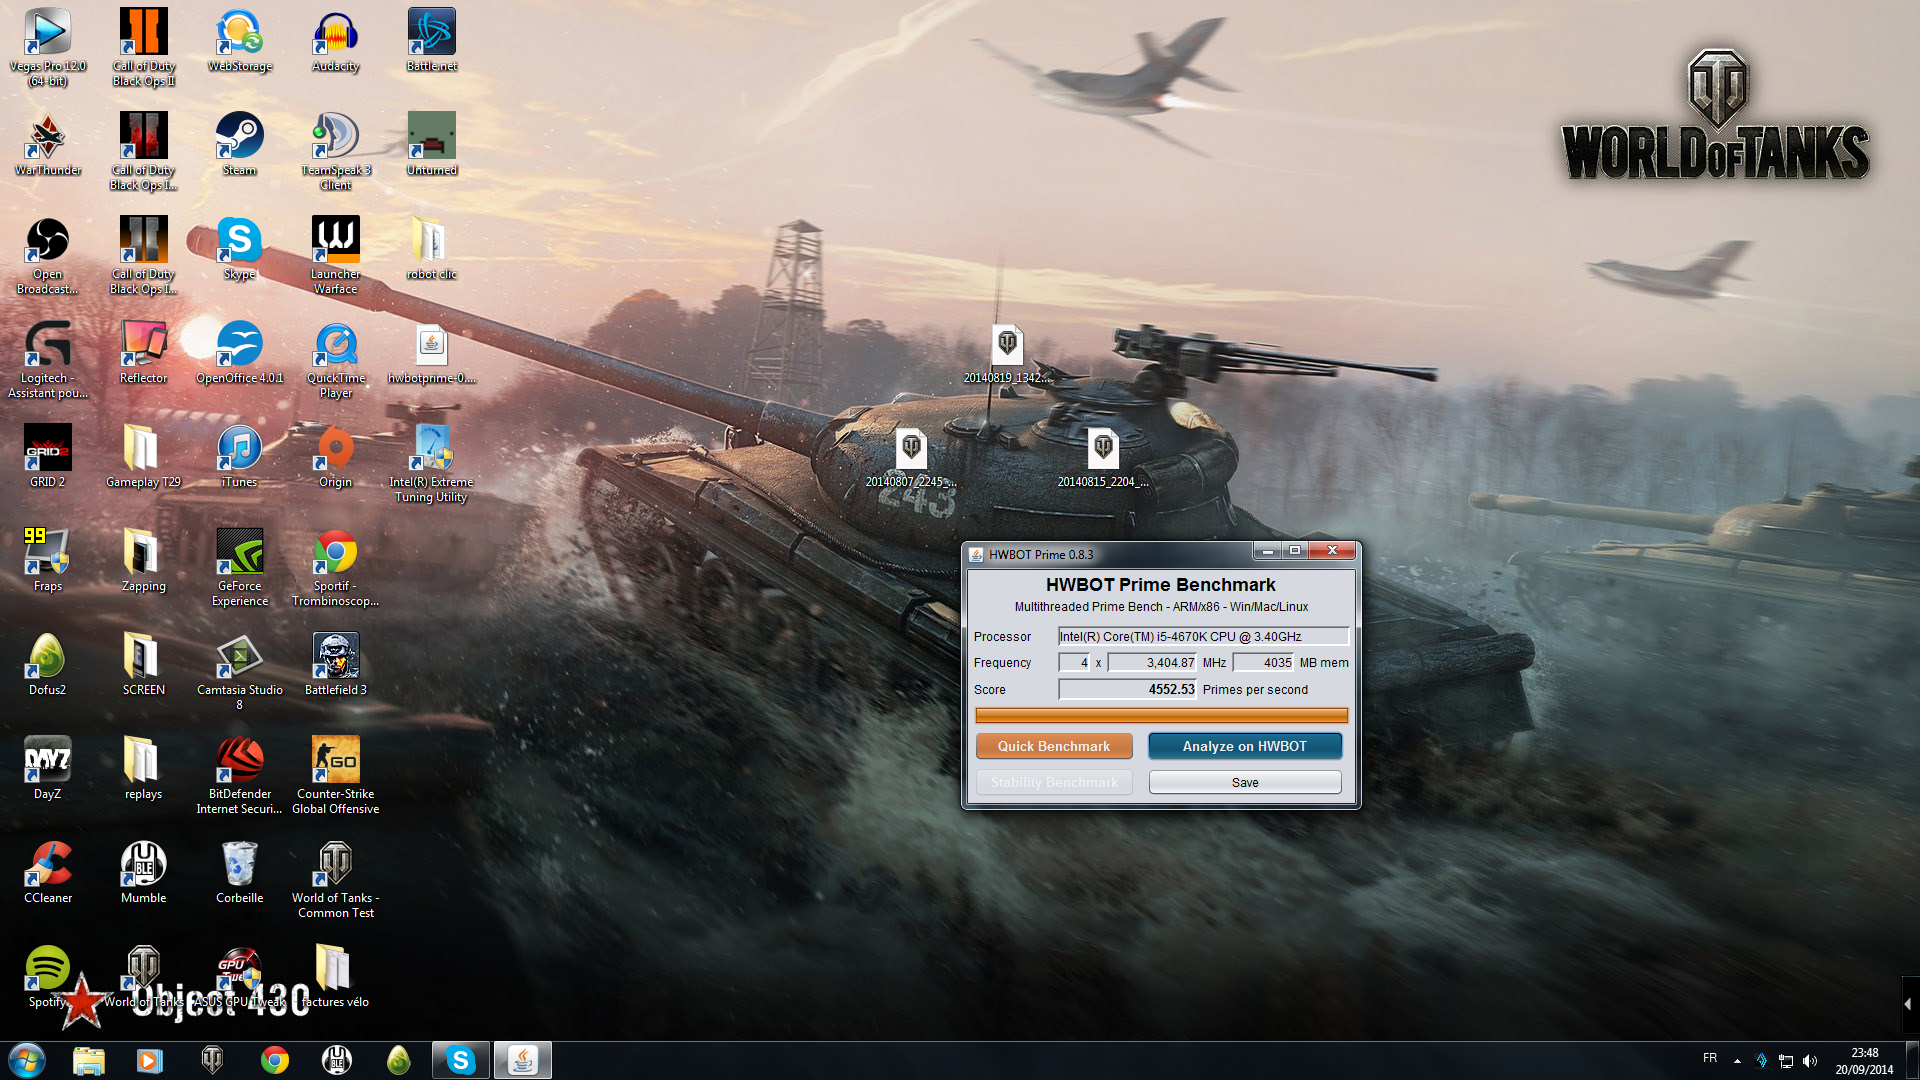This screenshot has height=1080, width=1920.
Task: Open GRID 2 desktop shortcut
Action: pyautogui.click(x=48, y=456)
